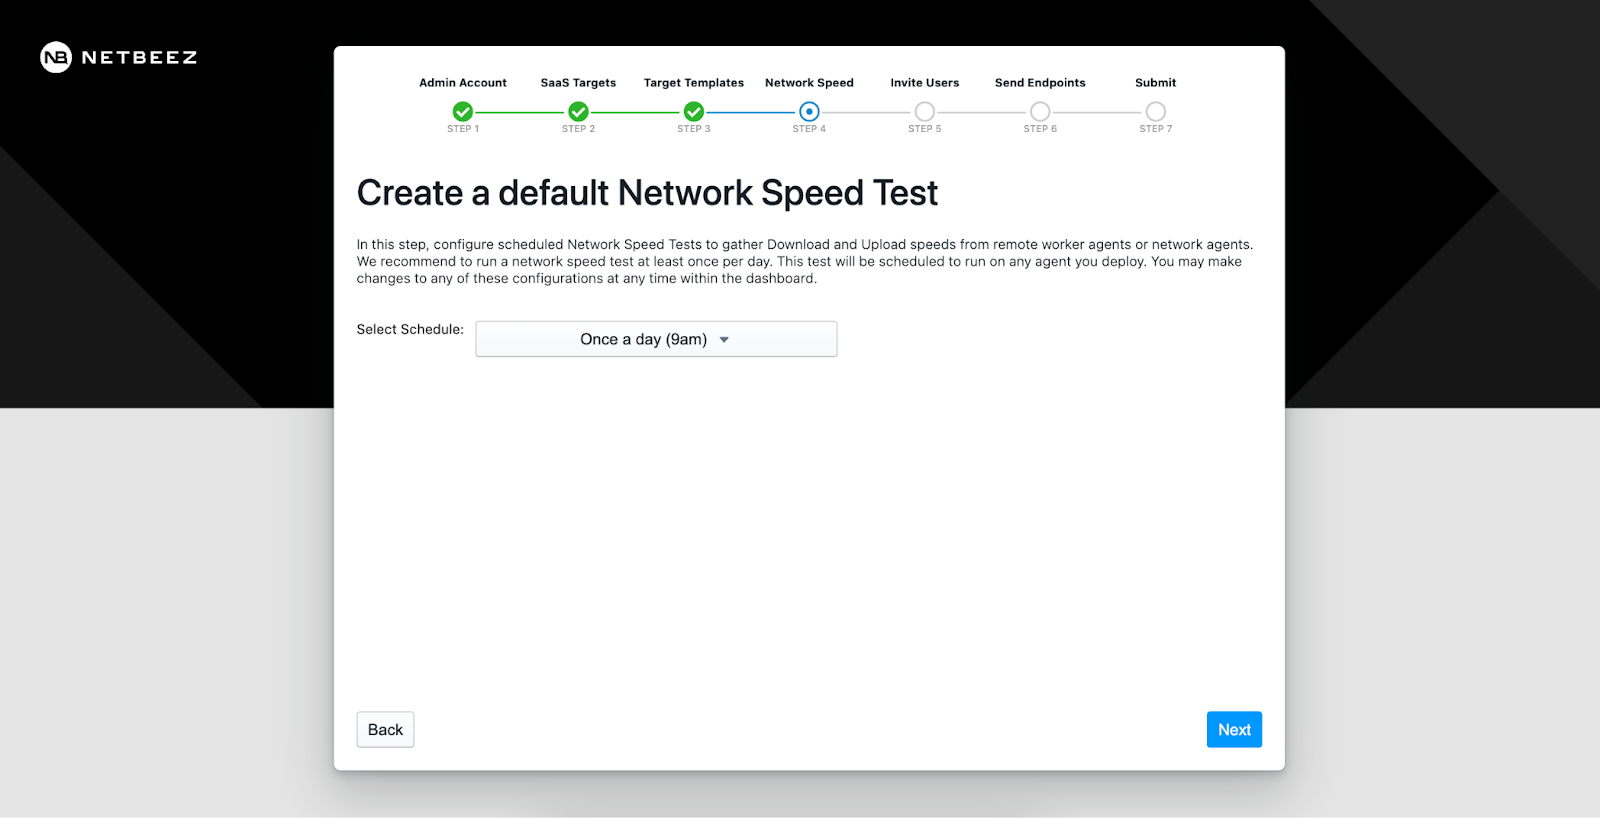Click the Target Templates step label
The image size is (1600, 818).
pyautogui.click(x=694, y=83)
